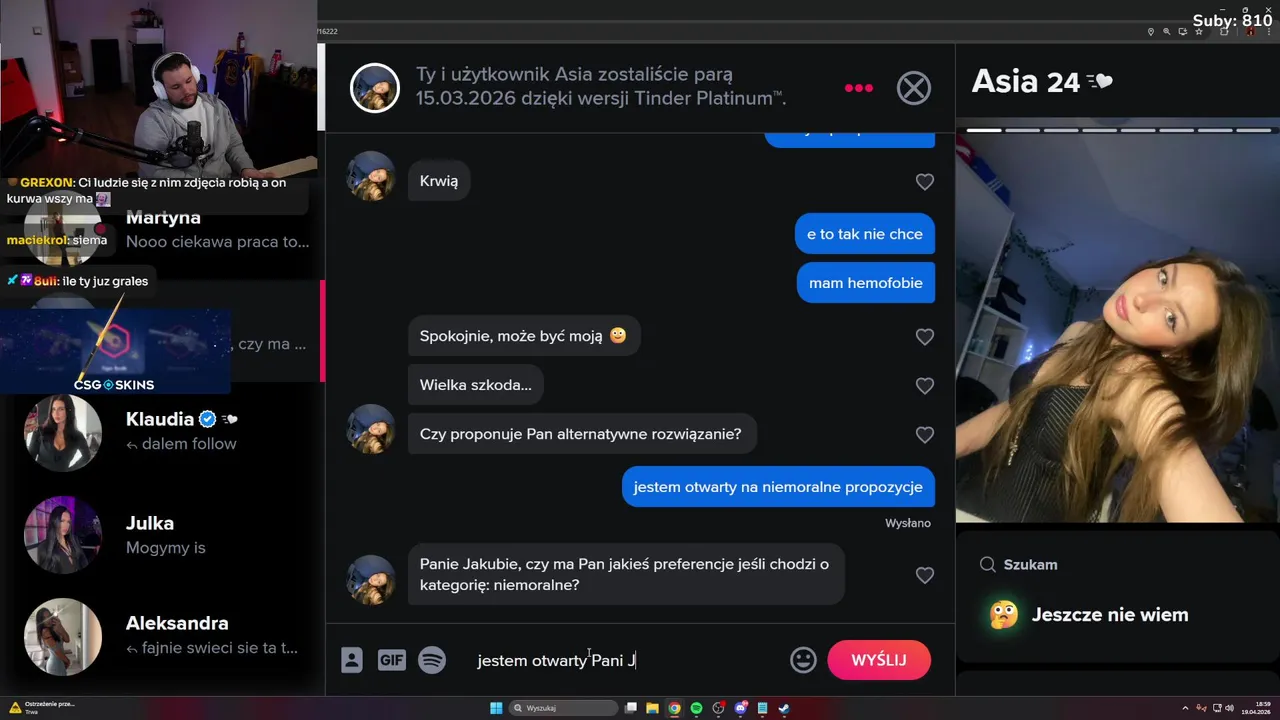The image size is (1280, 720).
Task: Open Spotify from the taskbar
Action: (x=696, y=708)
